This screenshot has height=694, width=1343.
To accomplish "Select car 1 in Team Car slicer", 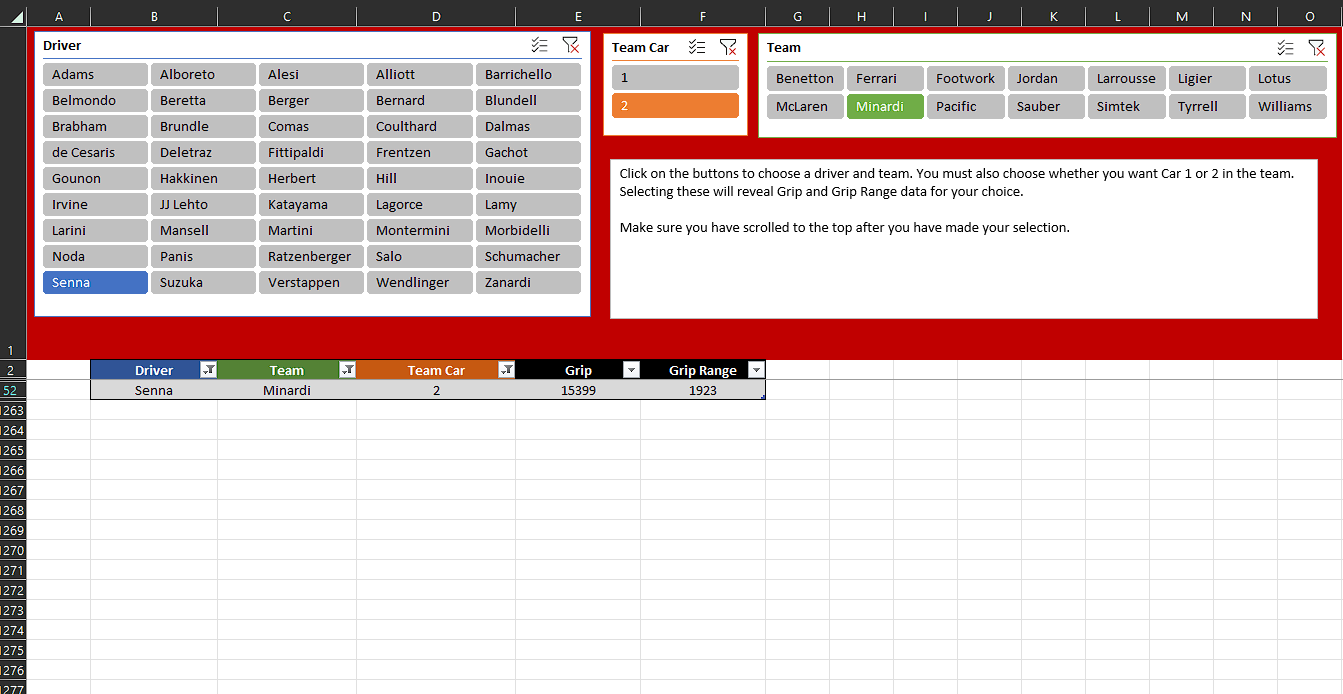I will click(675, 78).
